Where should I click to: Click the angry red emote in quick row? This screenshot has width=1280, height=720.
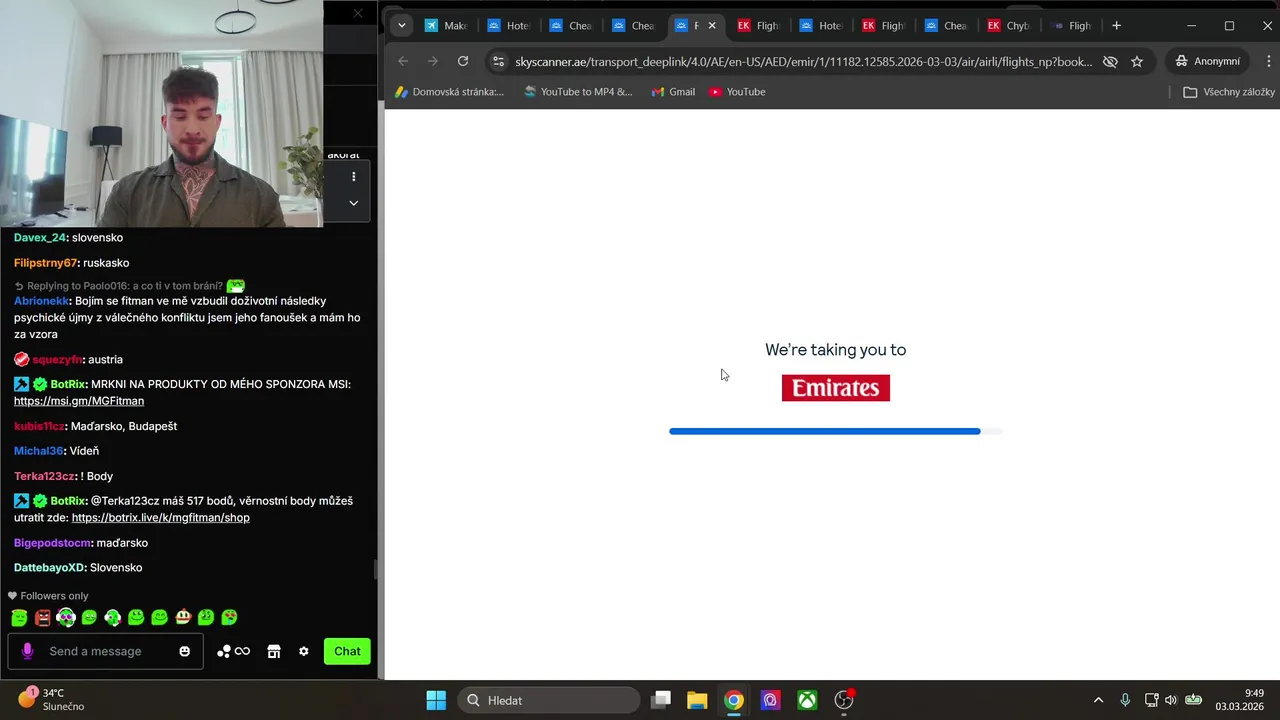[x=43, y=618]
